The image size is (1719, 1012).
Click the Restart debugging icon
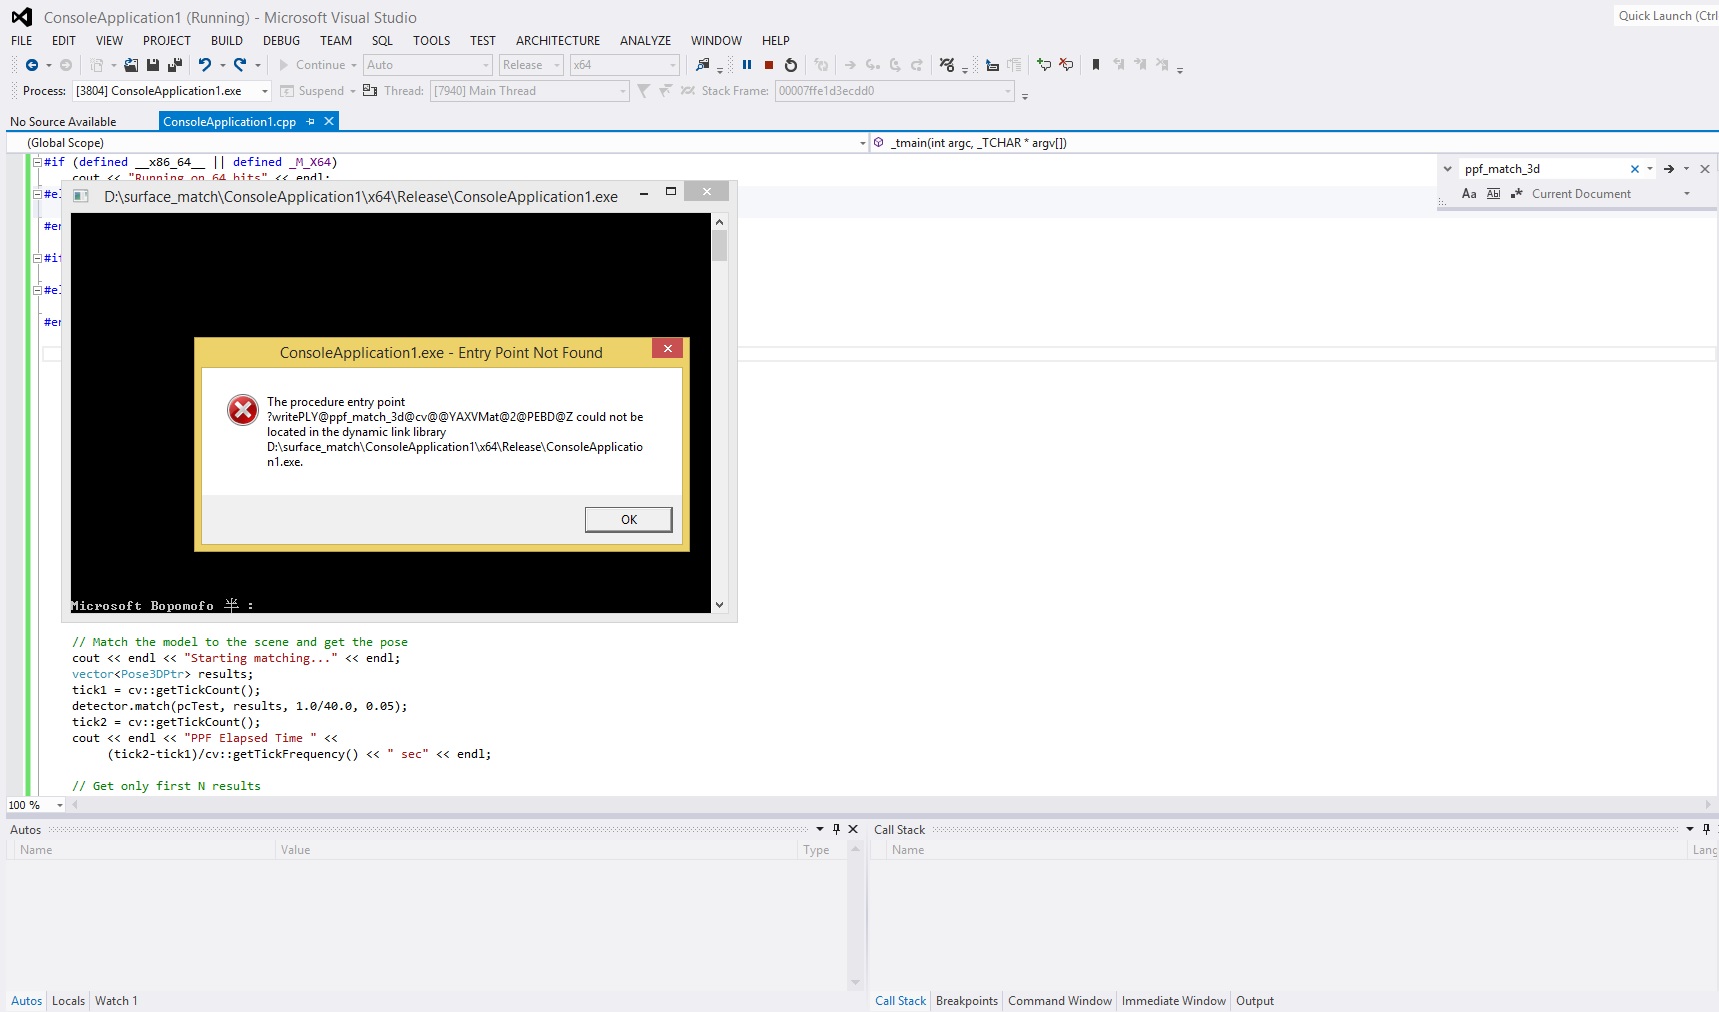791,65
